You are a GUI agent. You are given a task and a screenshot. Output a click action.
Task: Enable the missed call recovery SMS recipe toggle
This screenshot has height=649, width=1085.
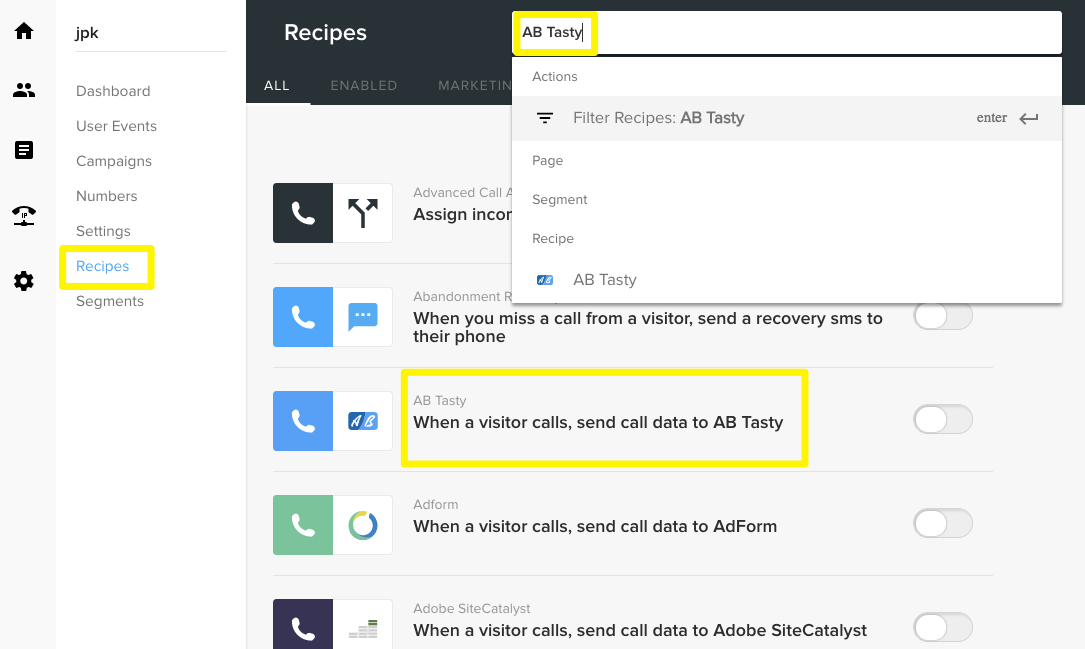pos(942,316)
